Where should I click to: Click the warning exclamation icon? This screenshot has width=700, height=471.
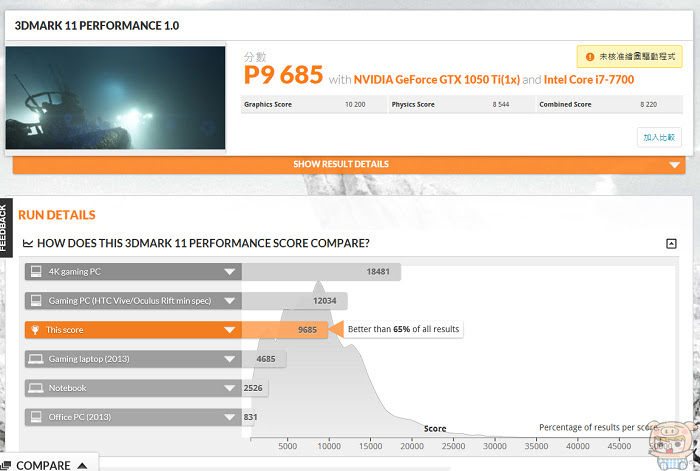pos(590,57)
